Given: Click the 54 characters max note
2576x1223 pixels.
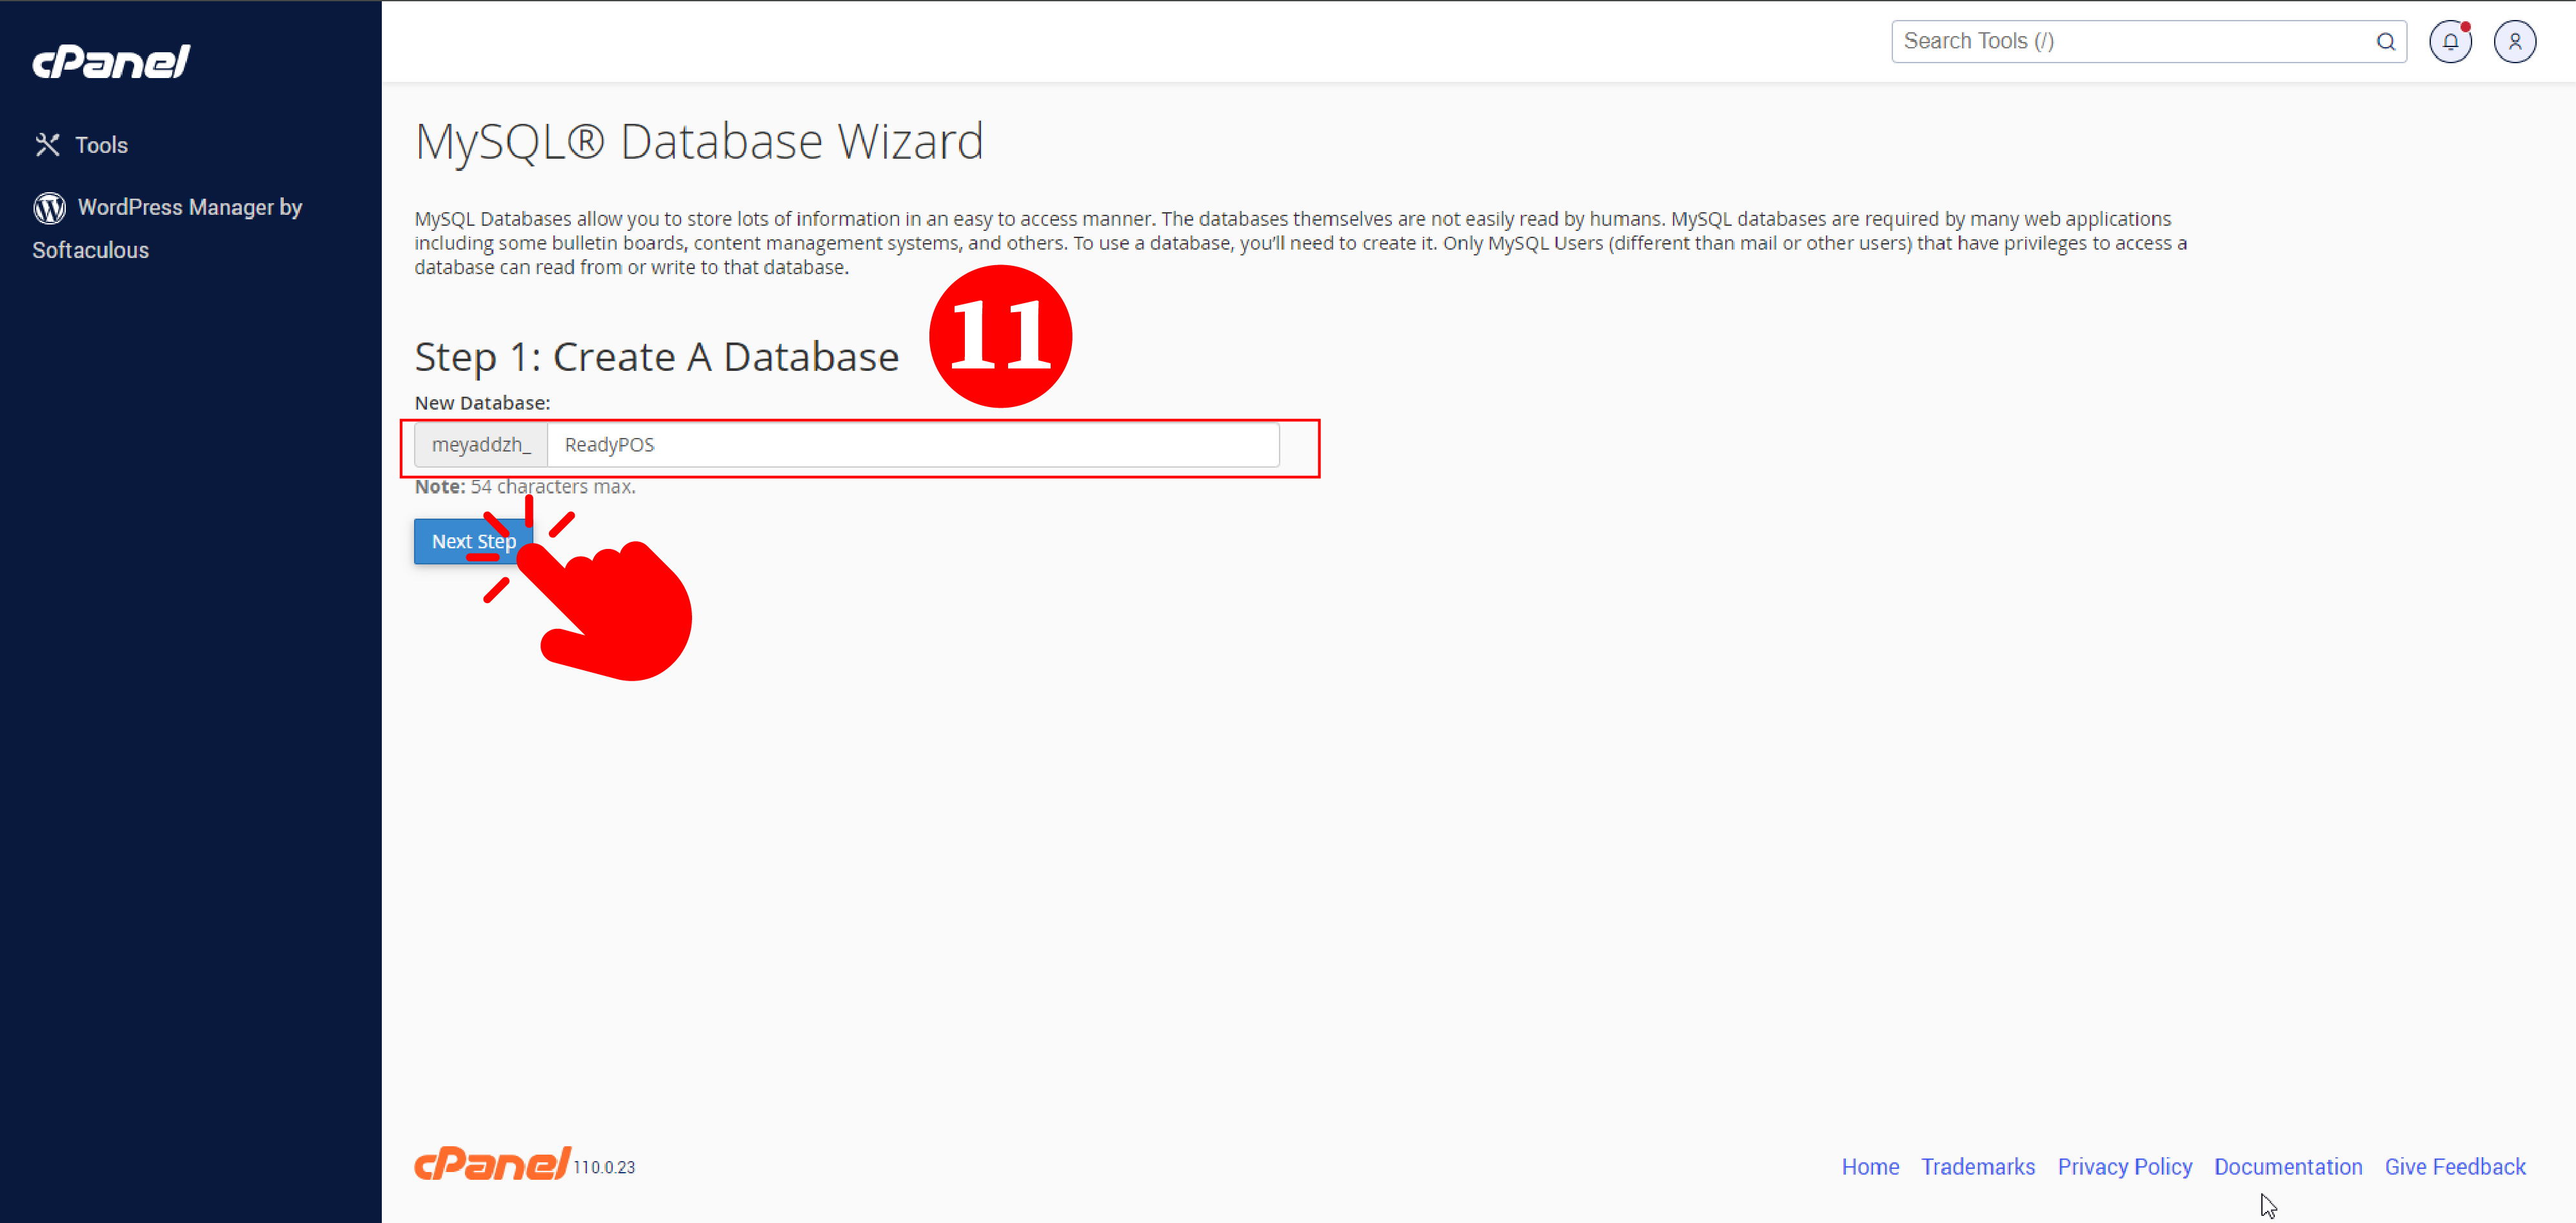Looking at the screenshot, I should (x=525, y=487).
